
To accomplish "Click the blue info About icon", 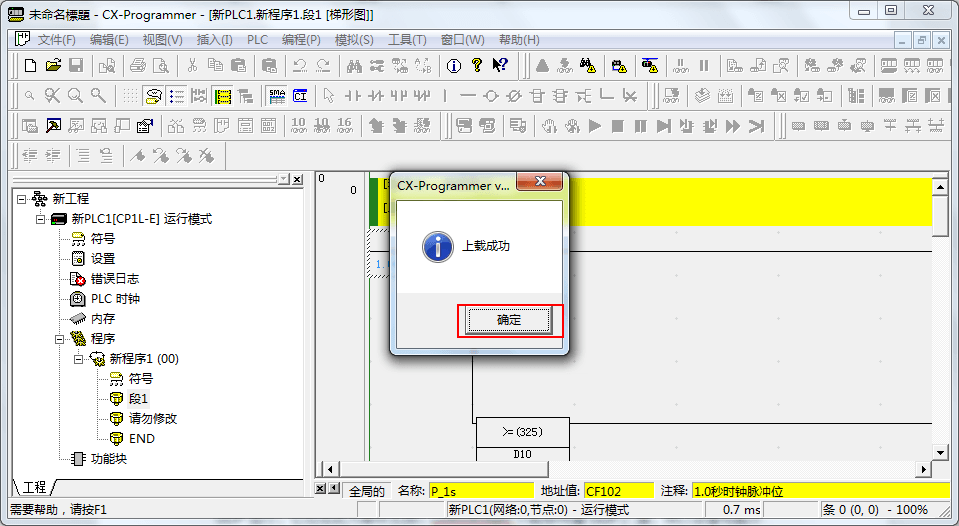I will (x=454, y=65).
